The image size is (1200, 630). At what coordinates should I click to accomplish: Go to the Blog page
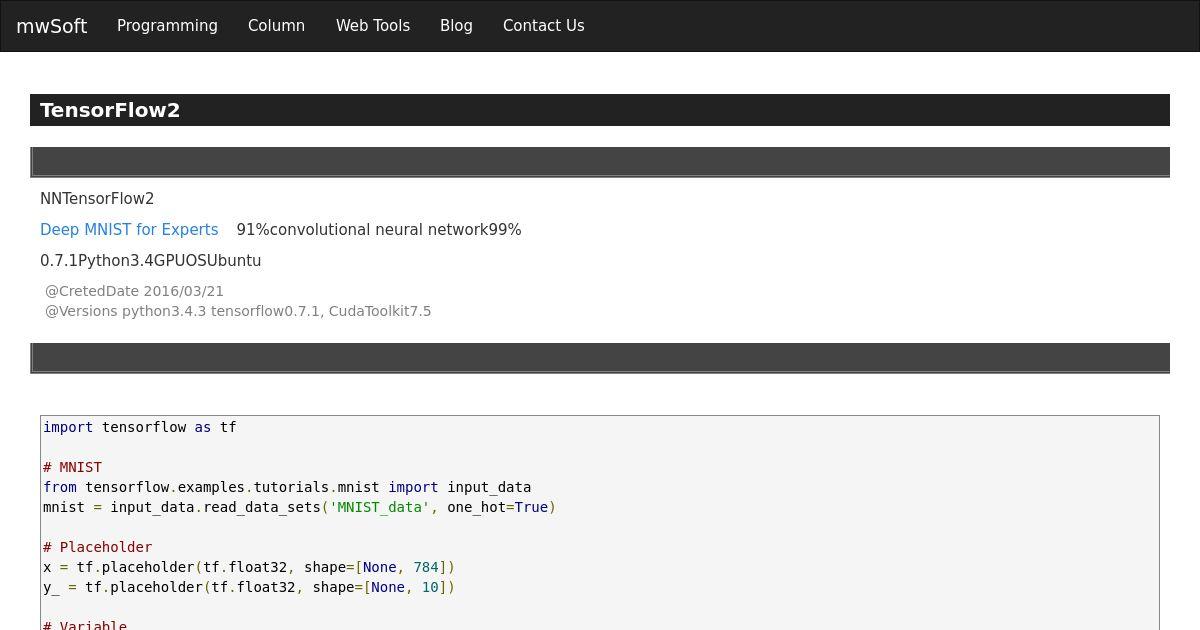[456, 26]
